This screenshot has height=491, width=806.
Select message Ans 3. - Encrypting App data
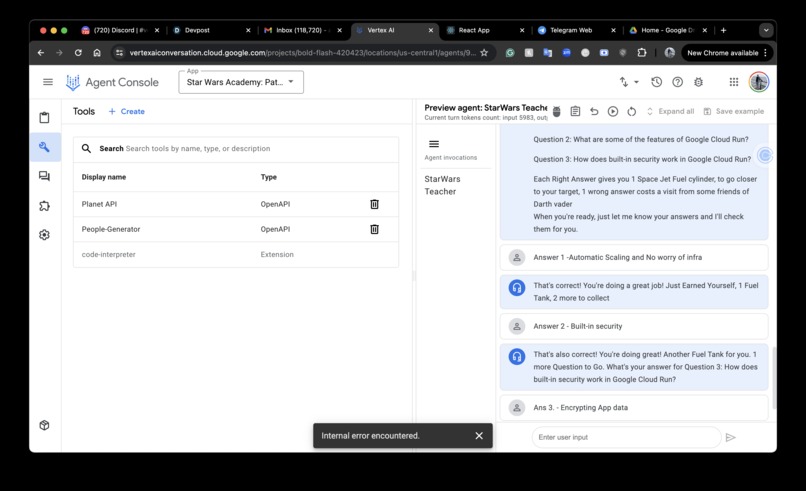point(634,408)
